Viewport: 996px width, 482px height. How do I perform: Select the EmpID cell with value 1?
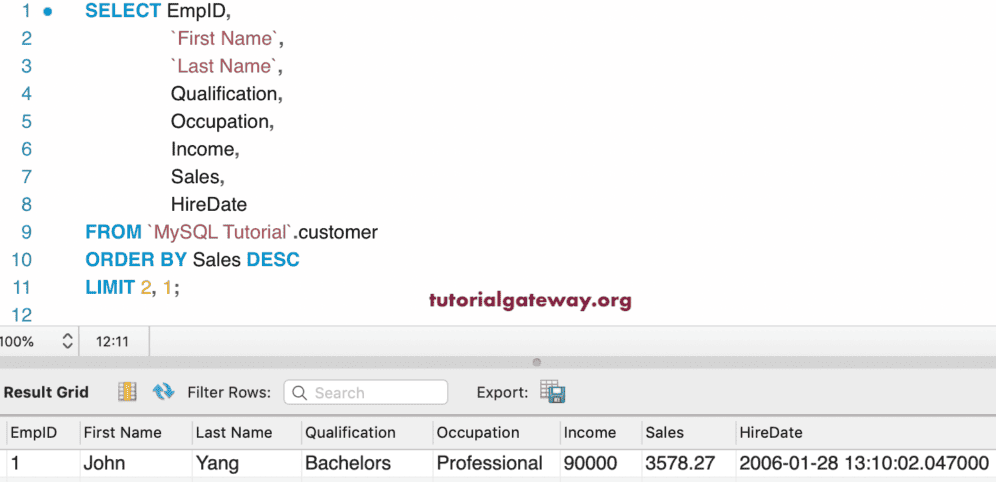(x=43, y=463)
